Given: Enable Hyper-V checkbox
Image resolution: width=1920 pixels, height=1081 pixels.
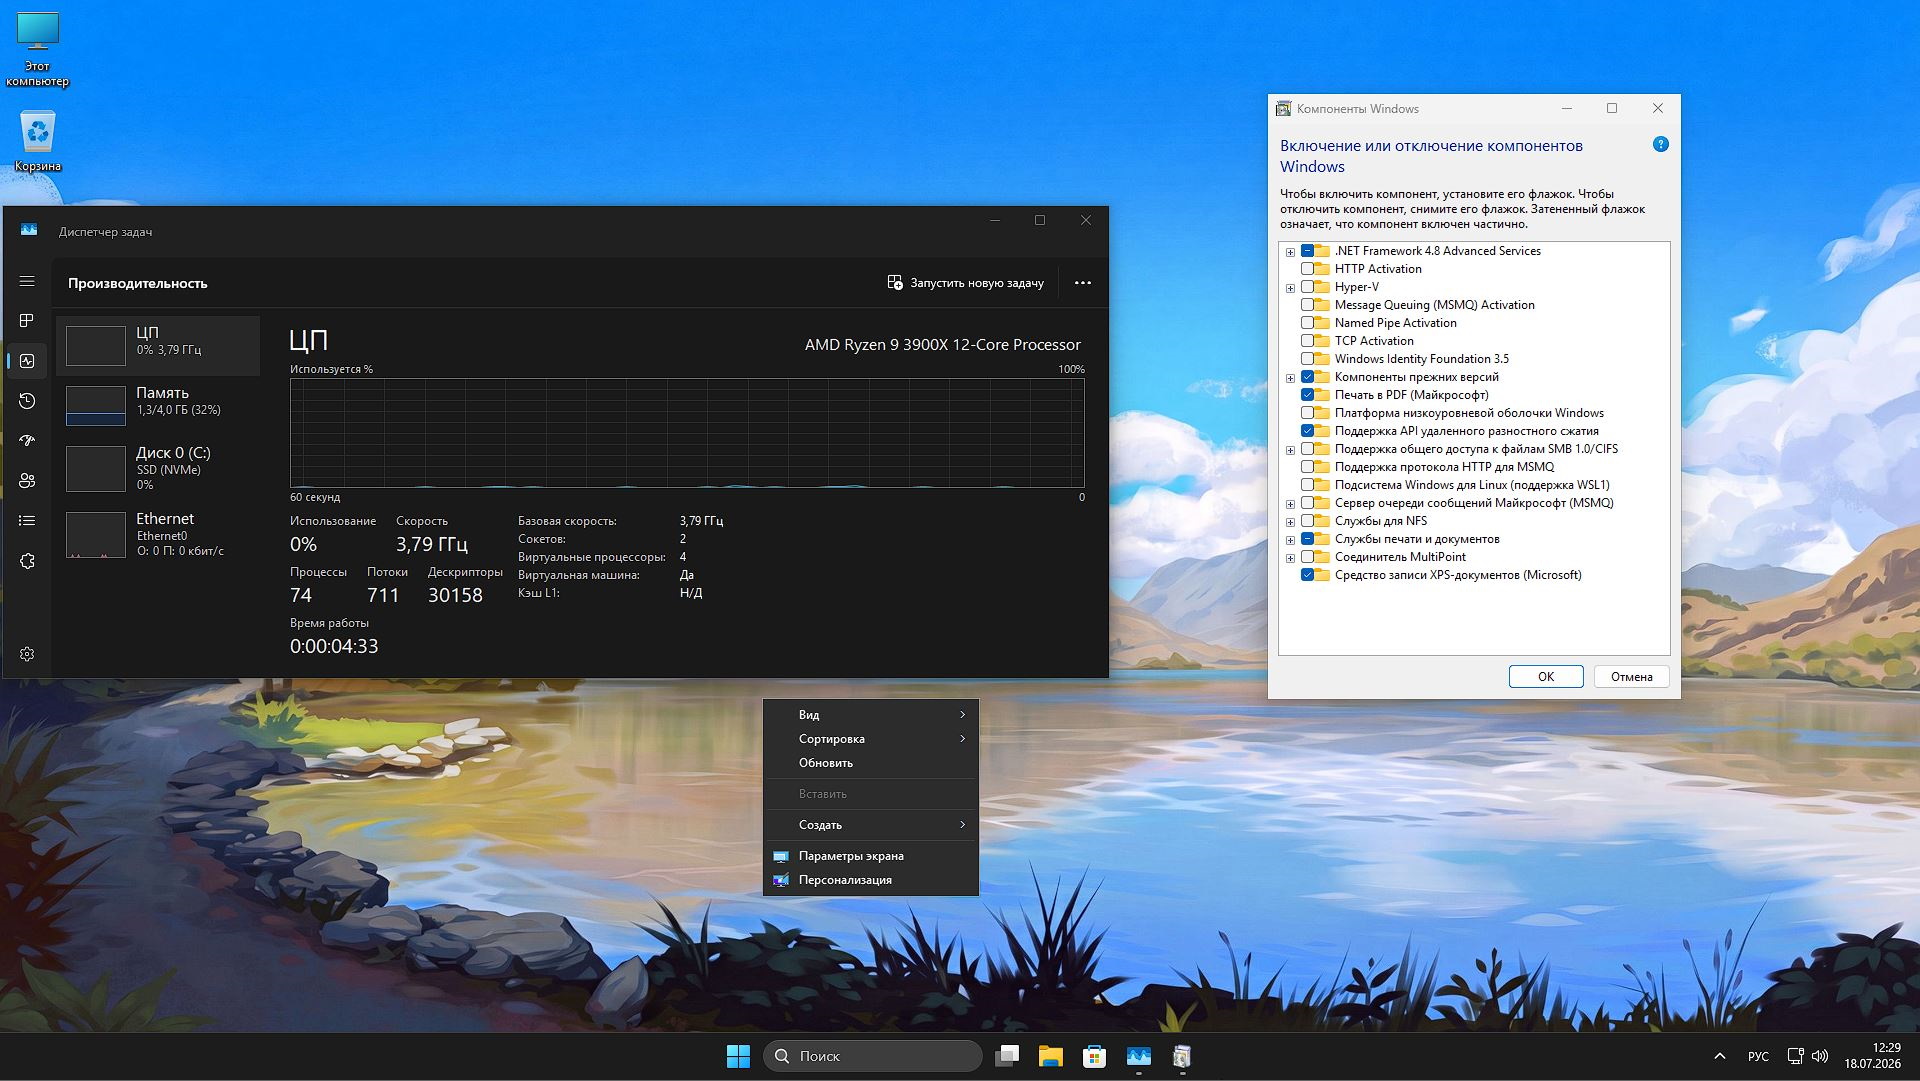Looking at the screenshot, I should pos(1308,287).
